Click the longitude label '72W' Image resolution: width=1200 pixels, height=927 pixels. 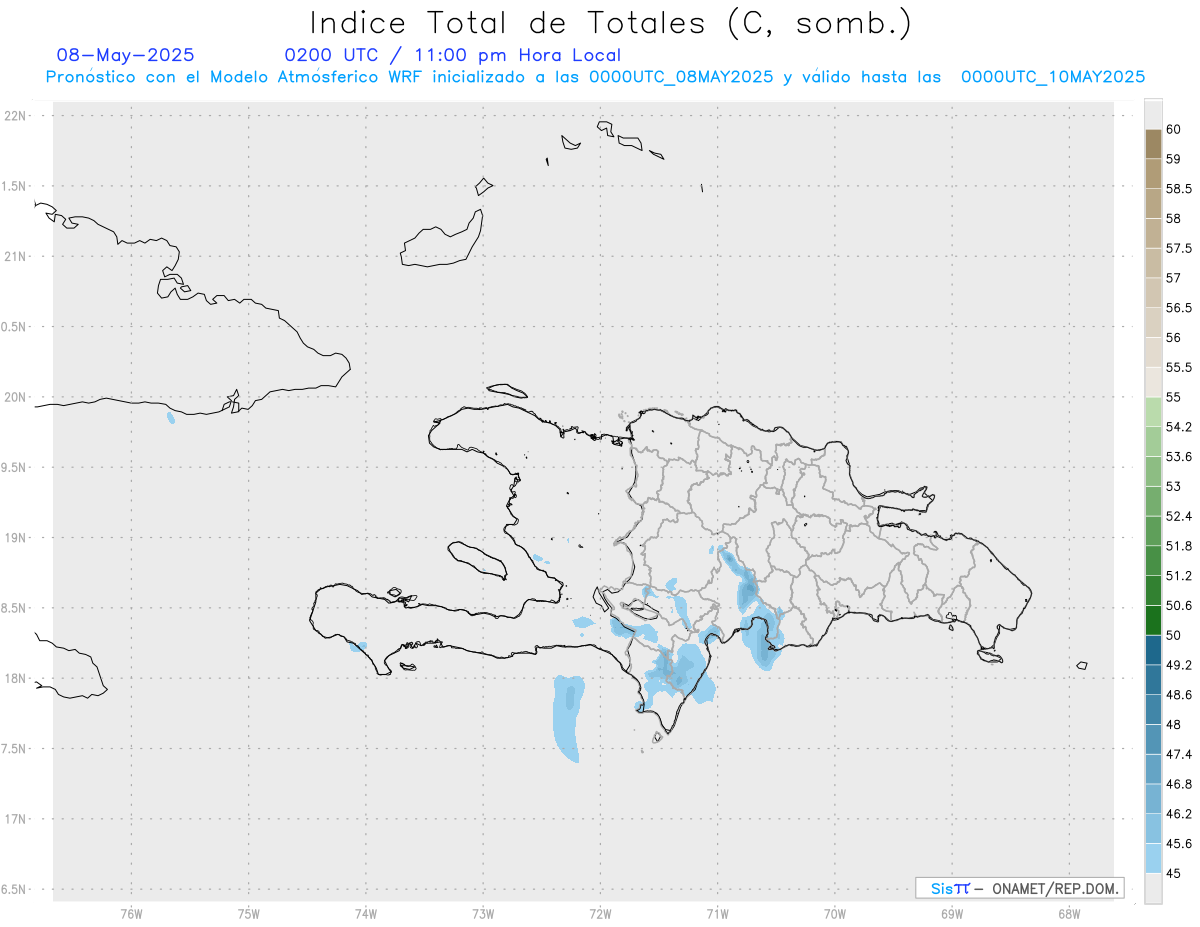(x=600, y=913)
